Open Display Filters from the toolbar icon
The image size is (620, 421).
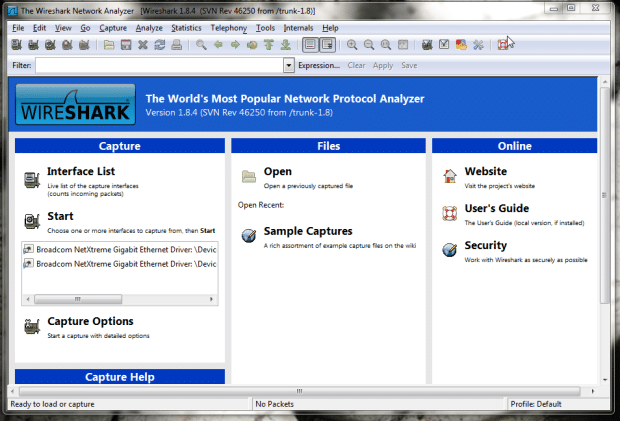tap(444, 45)
